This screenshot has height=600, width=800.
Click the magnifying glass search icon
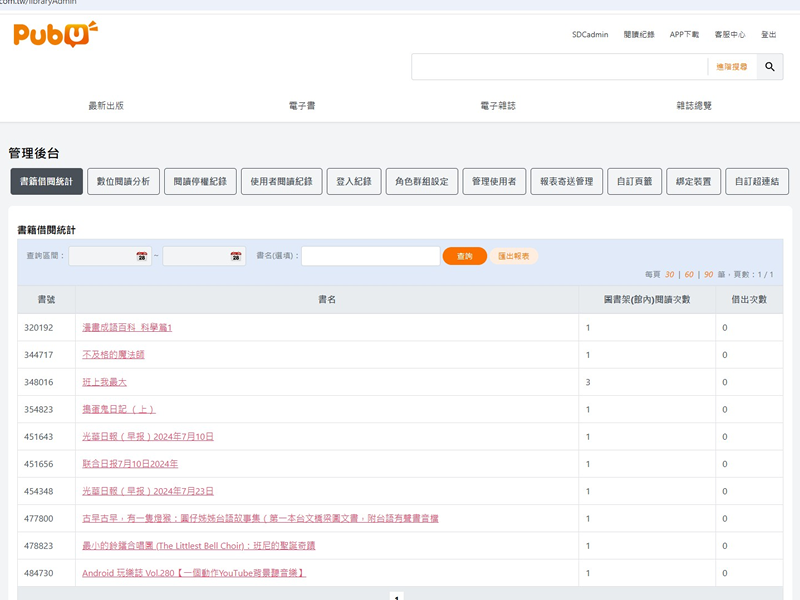pyautogui.click(x=769, y=67)
